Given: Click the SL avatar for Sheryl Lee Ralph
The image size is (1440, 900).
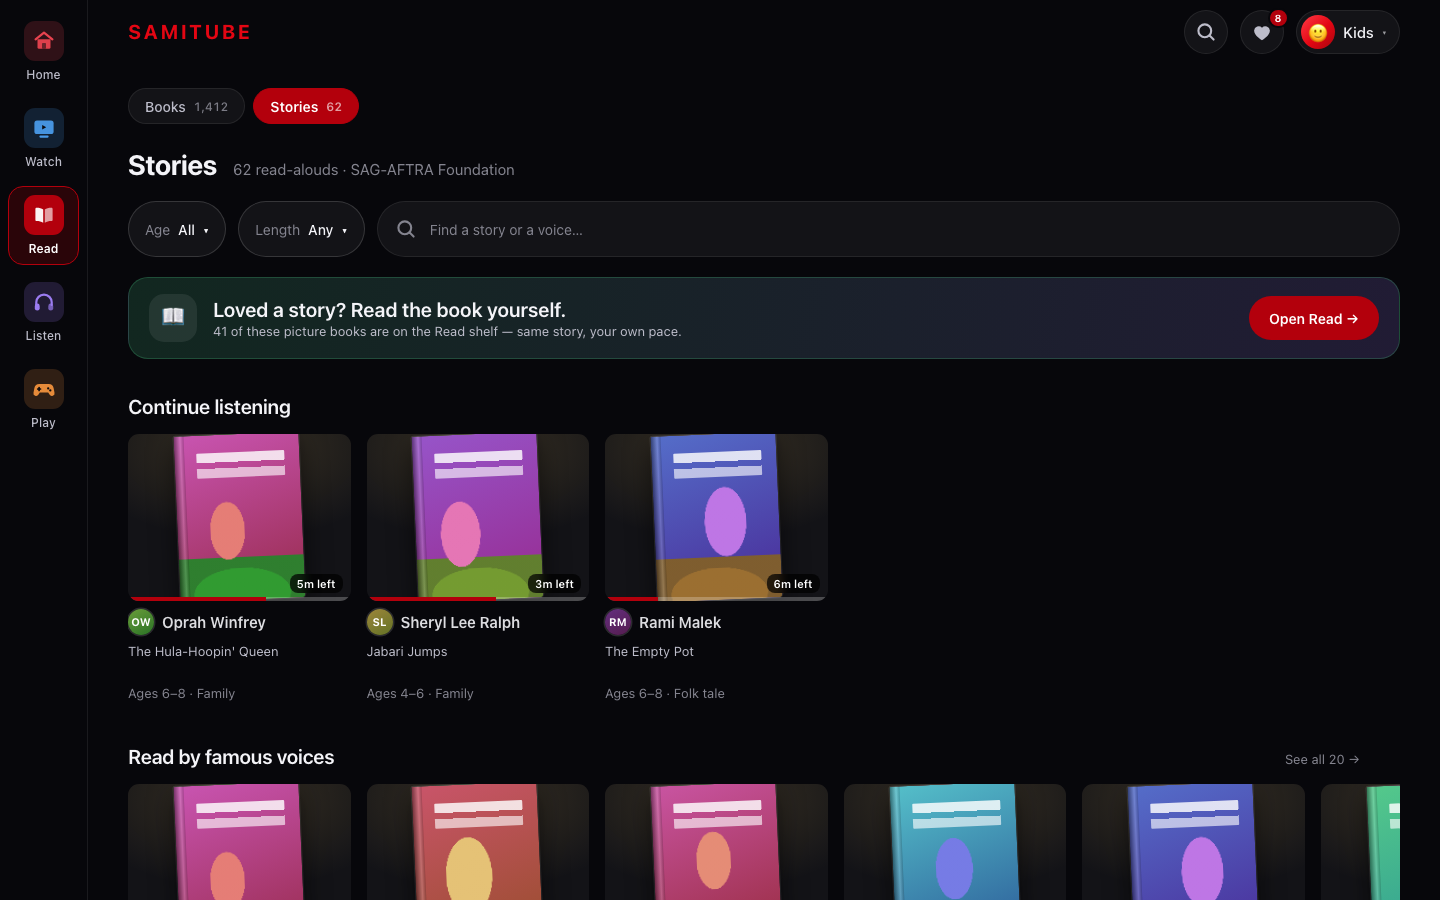Looking at the screenshot, I should [x=380, y=622].
